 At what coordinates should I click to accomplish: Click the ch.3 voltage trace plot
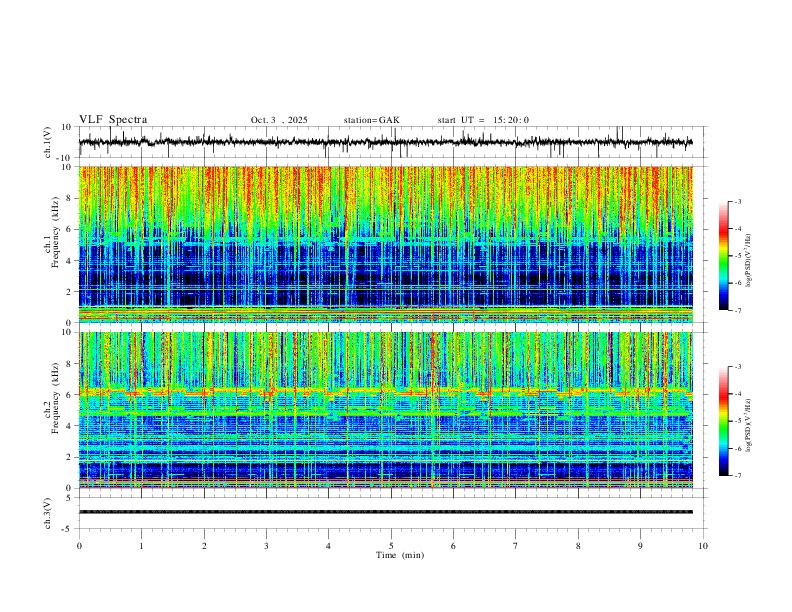(x=393, y=513)
